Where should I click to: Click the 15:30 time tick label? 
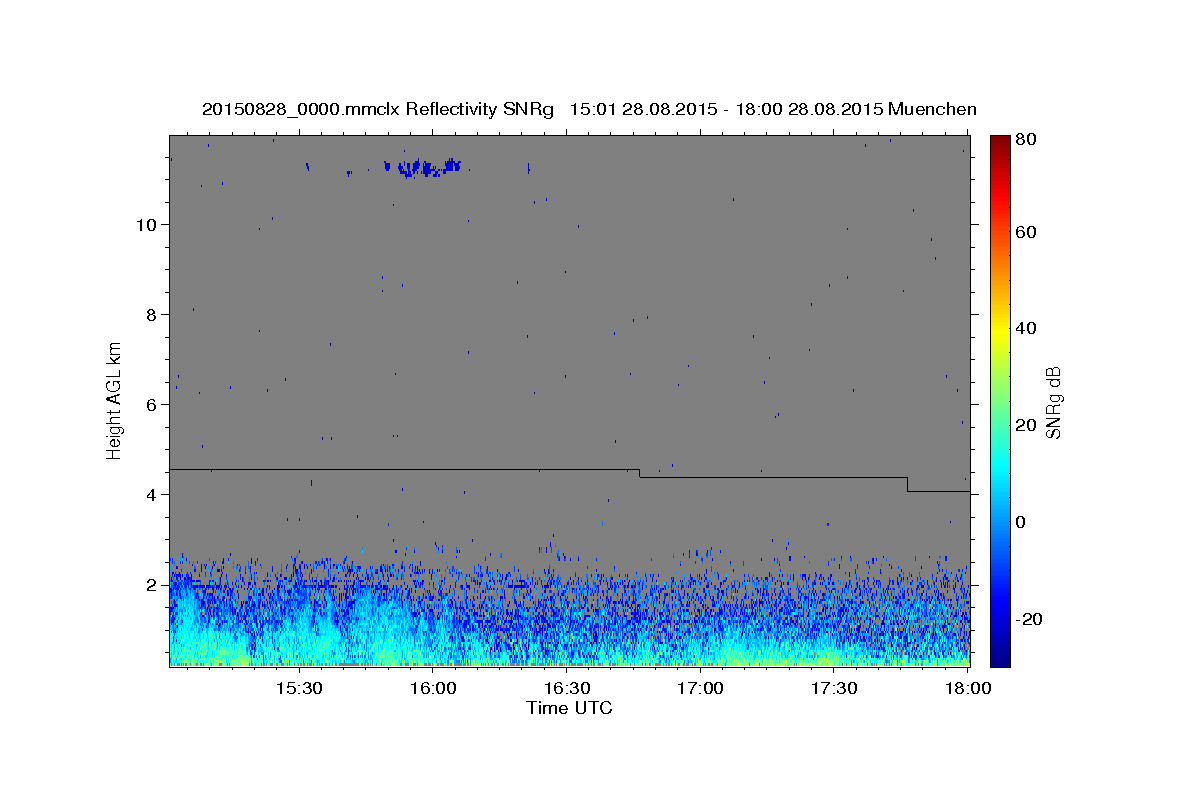coord(298,689)
